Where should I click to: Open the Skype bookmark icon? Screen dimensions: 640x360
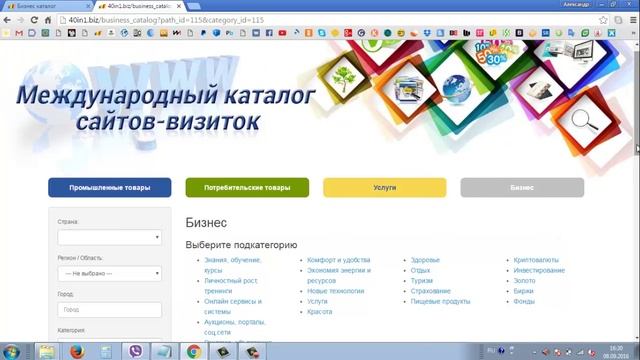[x=322, y=33]
